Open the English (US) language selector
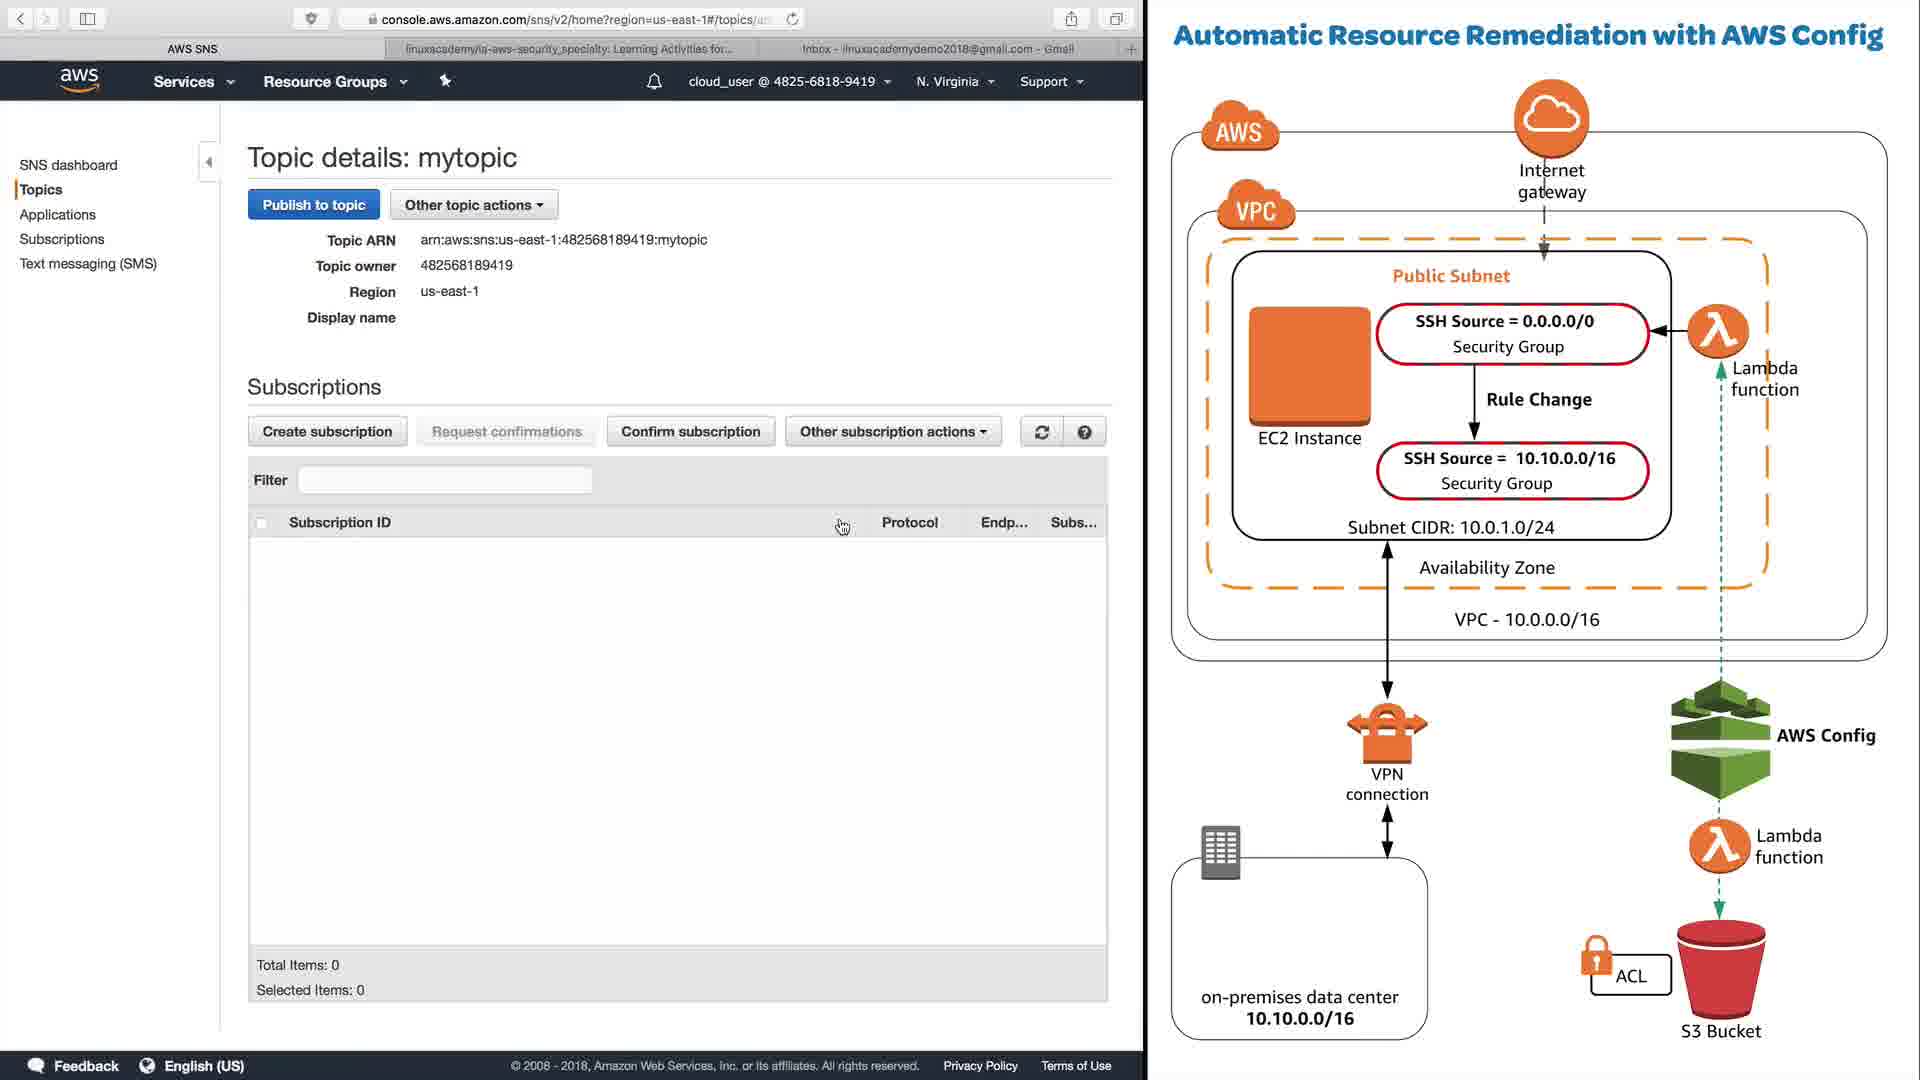1920x1080 pixels. [x=203, y=1066]
